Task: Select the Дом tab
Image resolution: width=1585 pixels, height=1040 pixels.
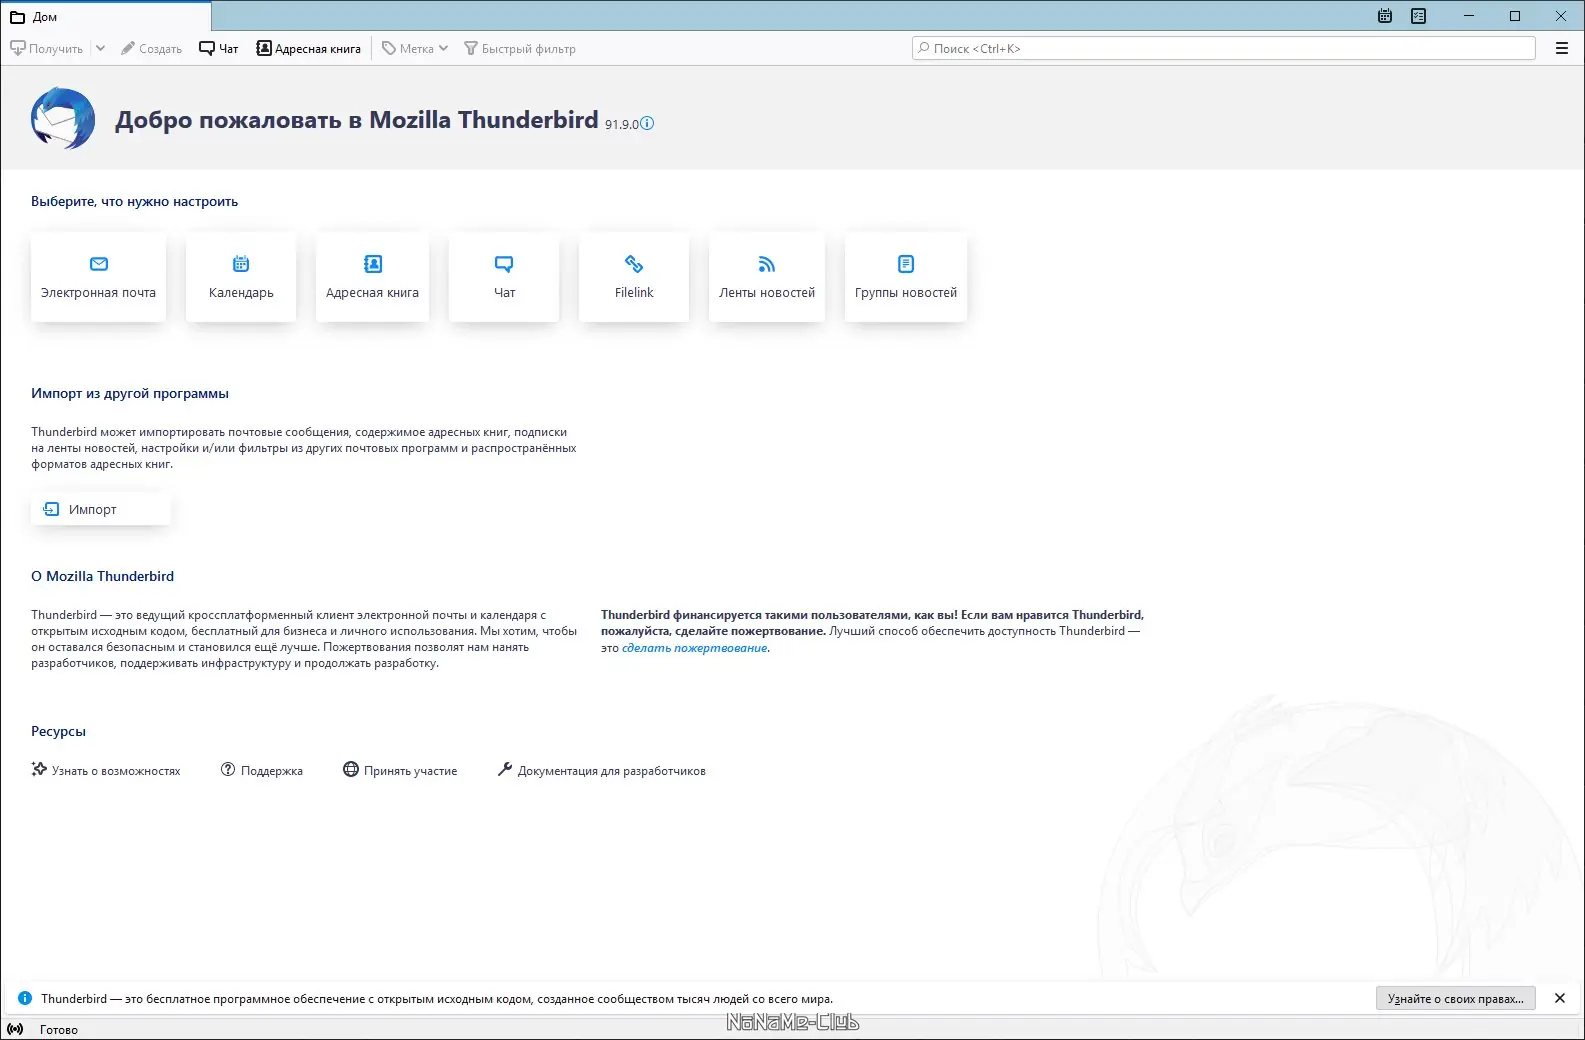Action: pyautogui.click(x=106, y=17)
